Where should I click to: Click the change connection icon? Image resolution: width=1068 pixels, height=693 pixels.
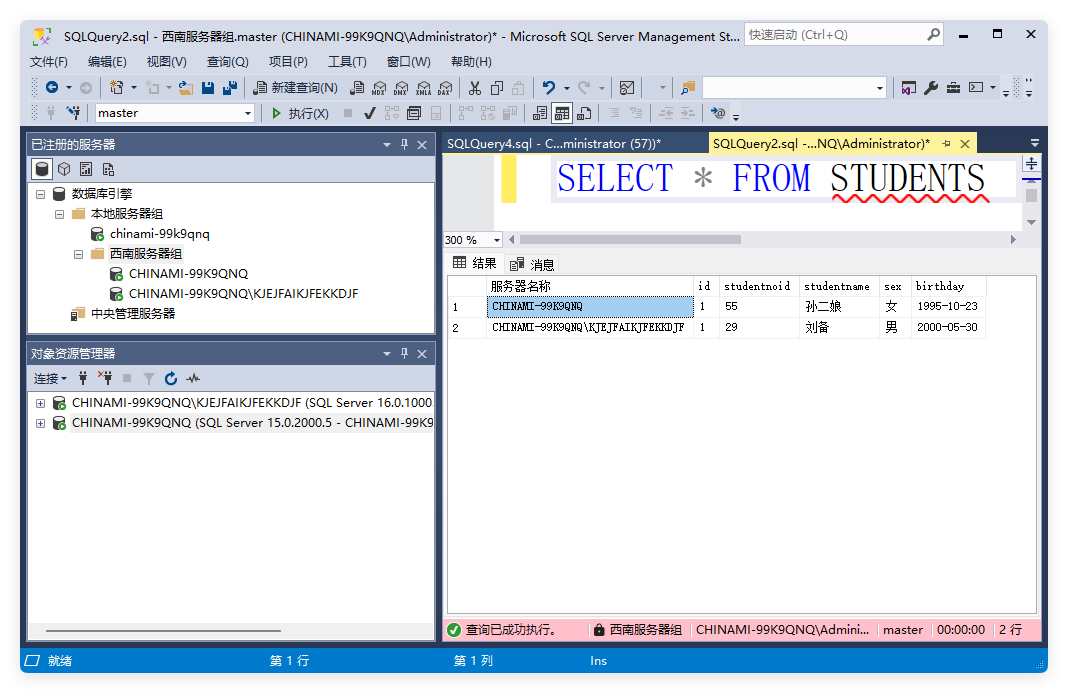pyautogui.click(x=73, y=112)
